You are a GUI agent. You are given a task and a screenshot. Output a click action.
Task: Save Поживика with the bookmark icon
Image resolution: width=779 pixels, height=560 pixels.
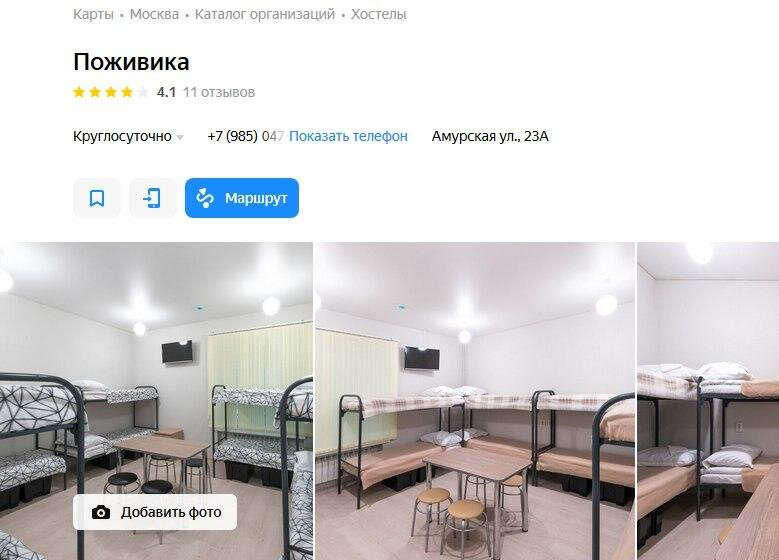(x=97, y=198)
